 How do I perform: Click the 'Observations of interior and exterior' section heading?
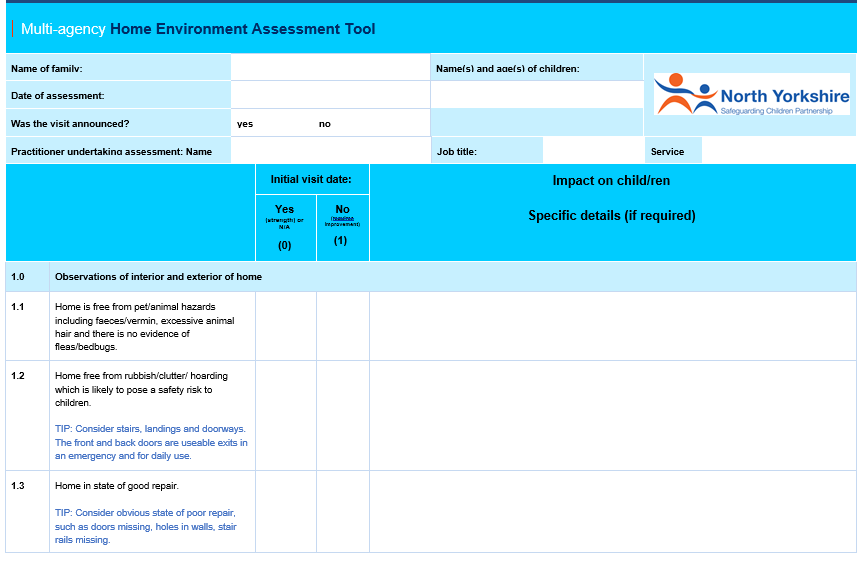pos(158,276)
